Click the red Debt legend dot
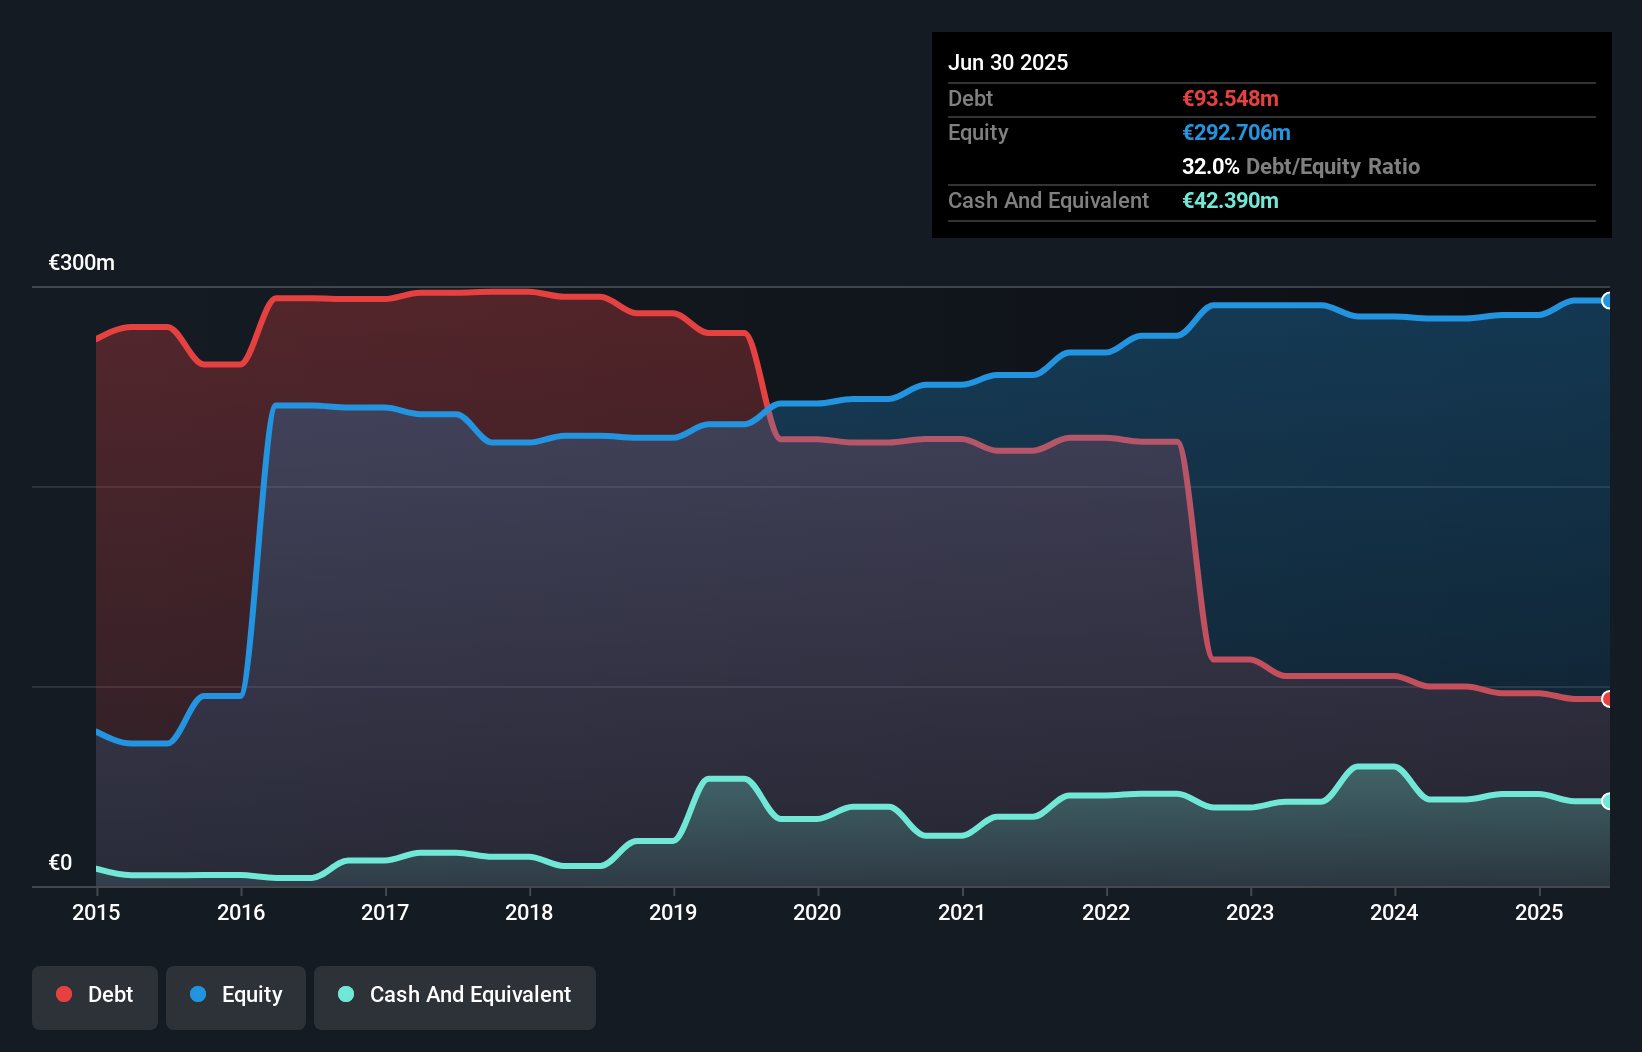The width and height of the screenshot is (1642, 1052). [64, 994]
